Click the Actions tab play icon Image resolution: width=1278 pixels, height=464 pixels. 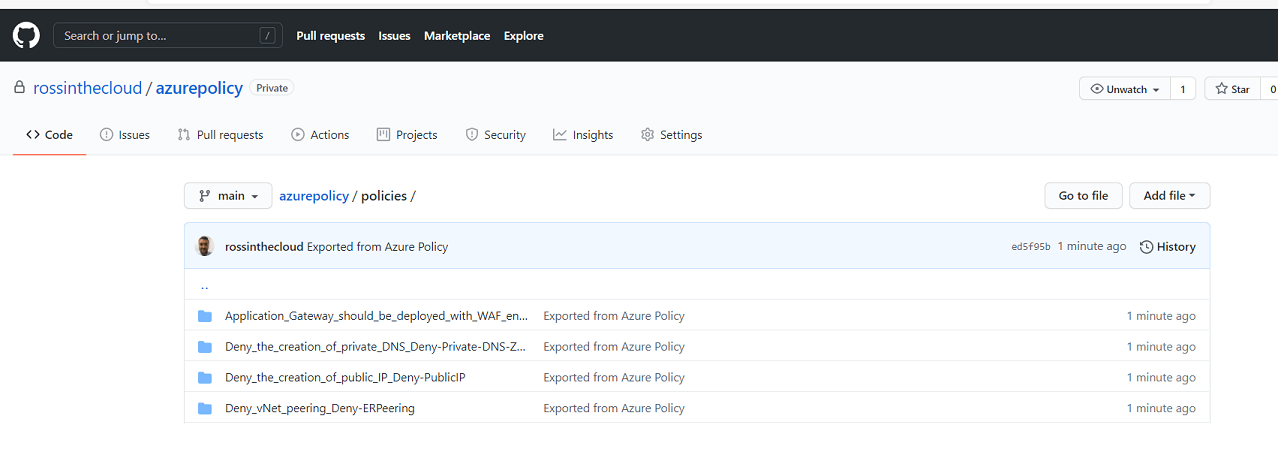[x=298, y=135]
